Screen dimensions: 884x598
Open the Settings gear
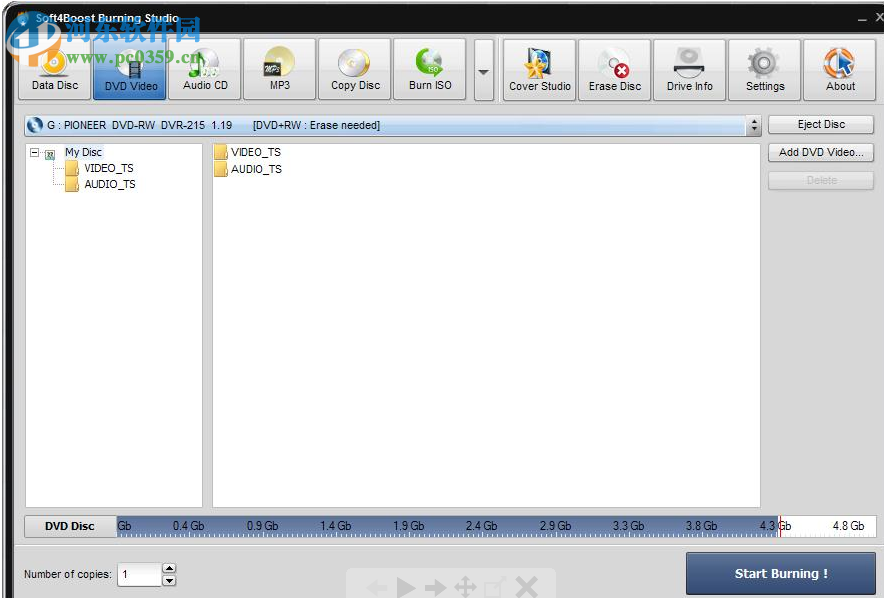pyautogui.click(x=764, y=70)
